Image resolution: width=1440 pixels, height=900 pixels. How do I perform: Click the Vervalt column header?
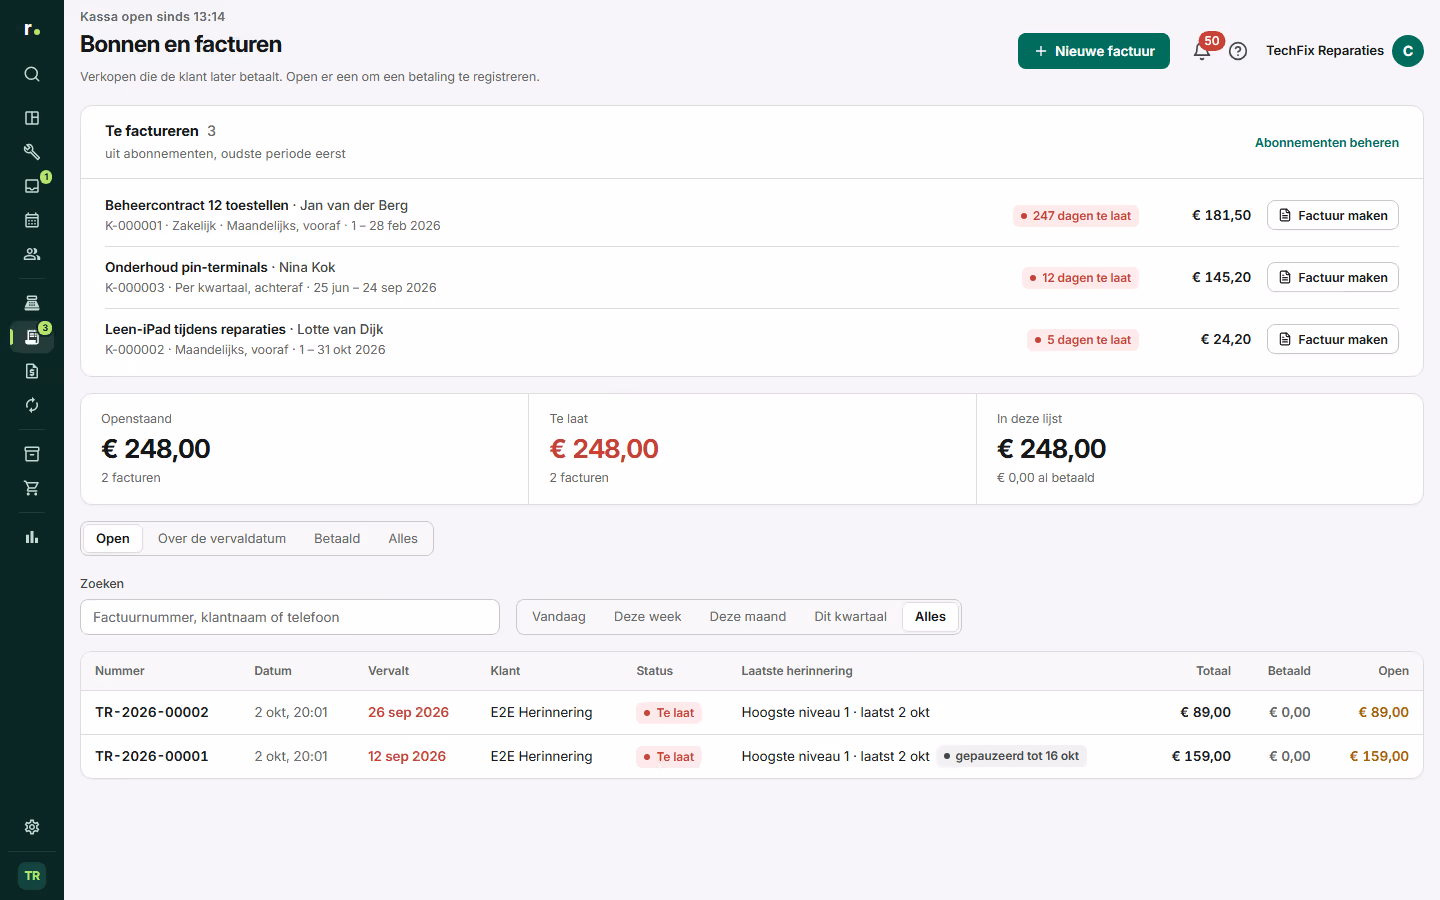[x=388, y=671]
